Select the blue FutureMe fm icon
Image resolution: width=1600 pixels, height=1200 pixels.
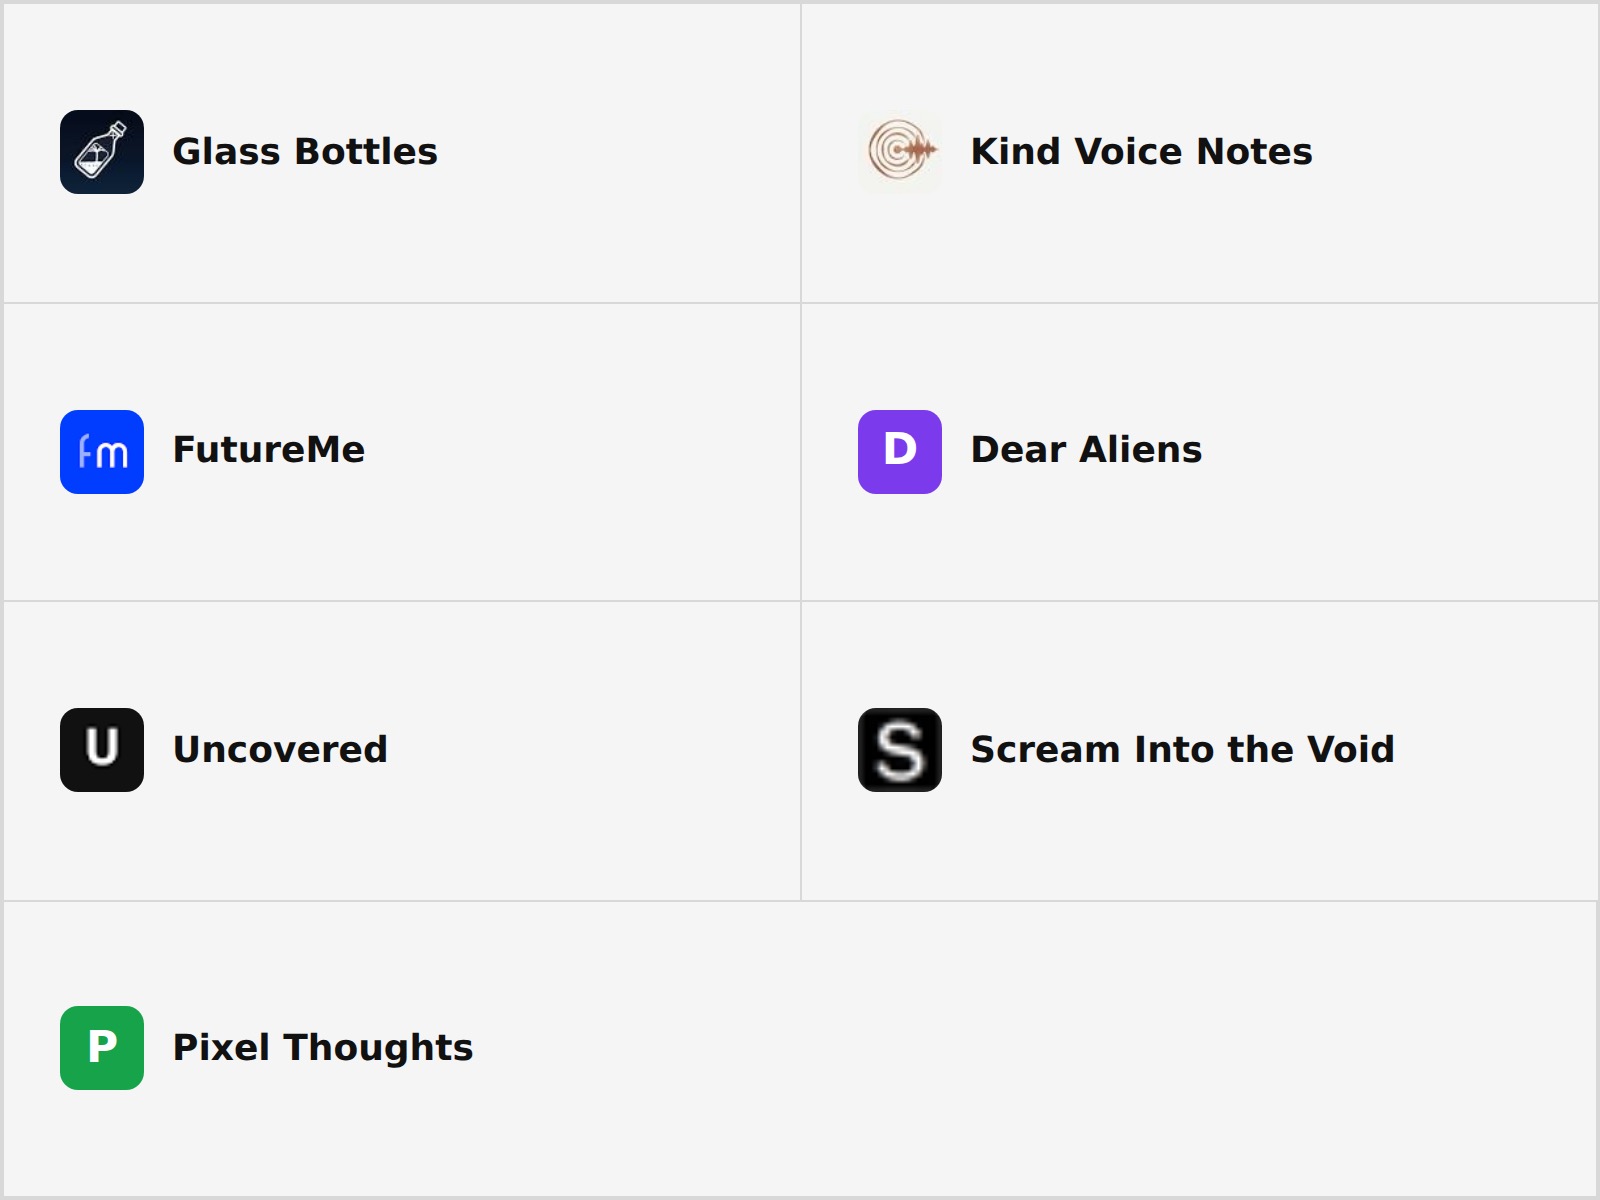pyautogui.click(x=102, y=452)
